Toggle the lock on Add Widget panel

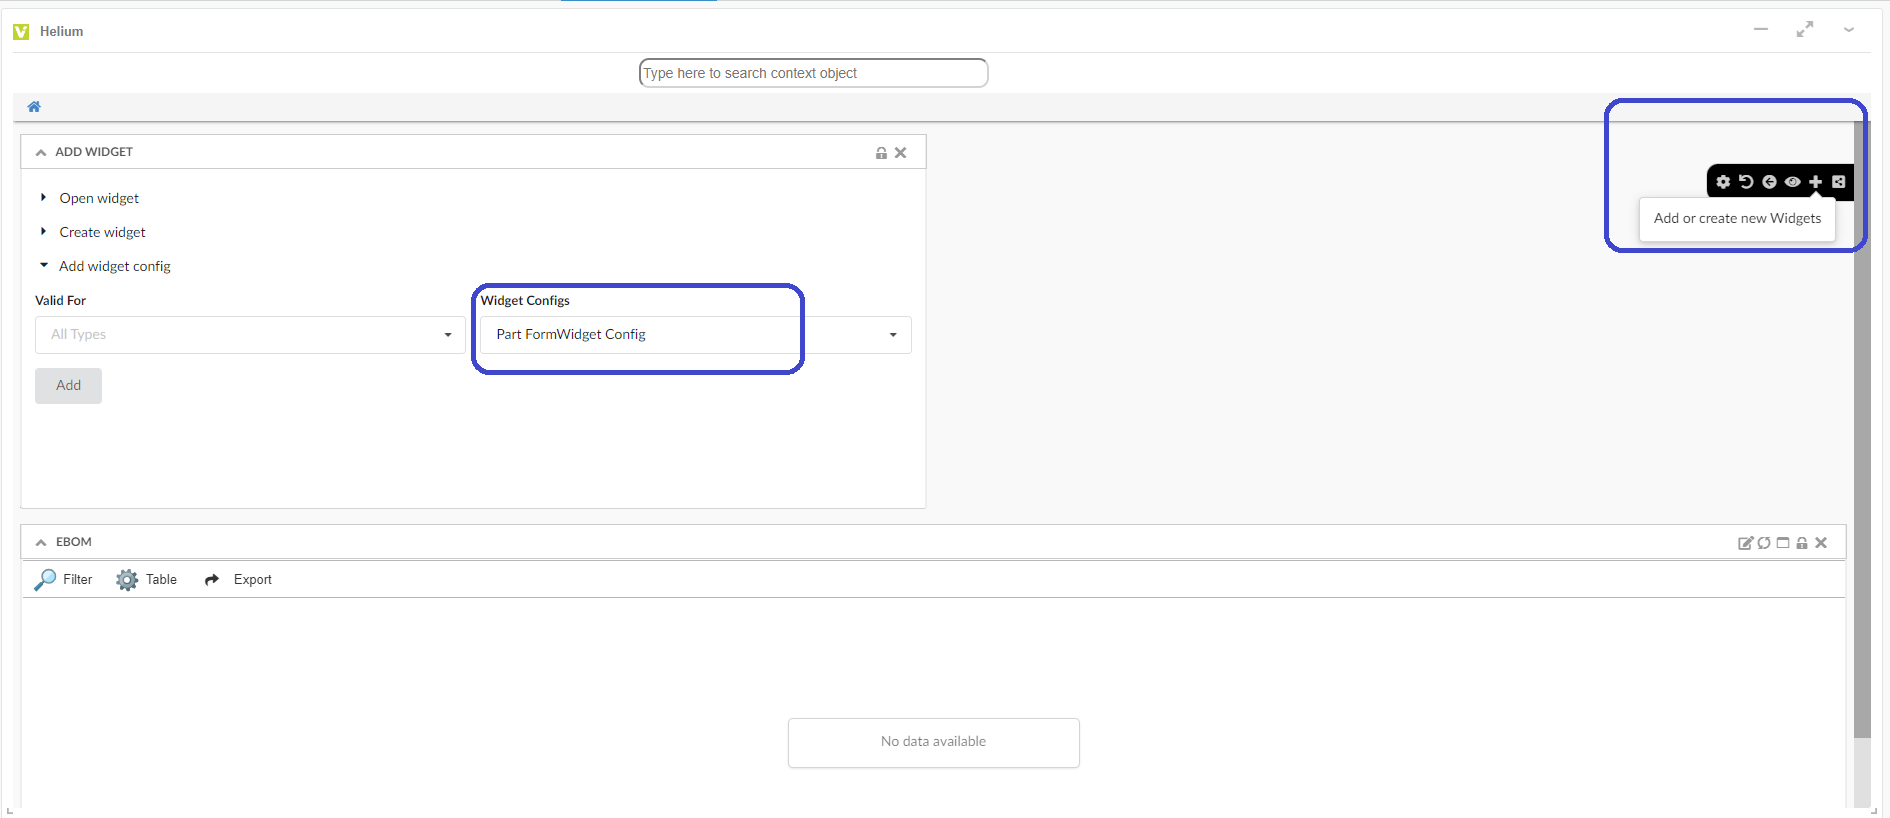click(x=881, y=153)
